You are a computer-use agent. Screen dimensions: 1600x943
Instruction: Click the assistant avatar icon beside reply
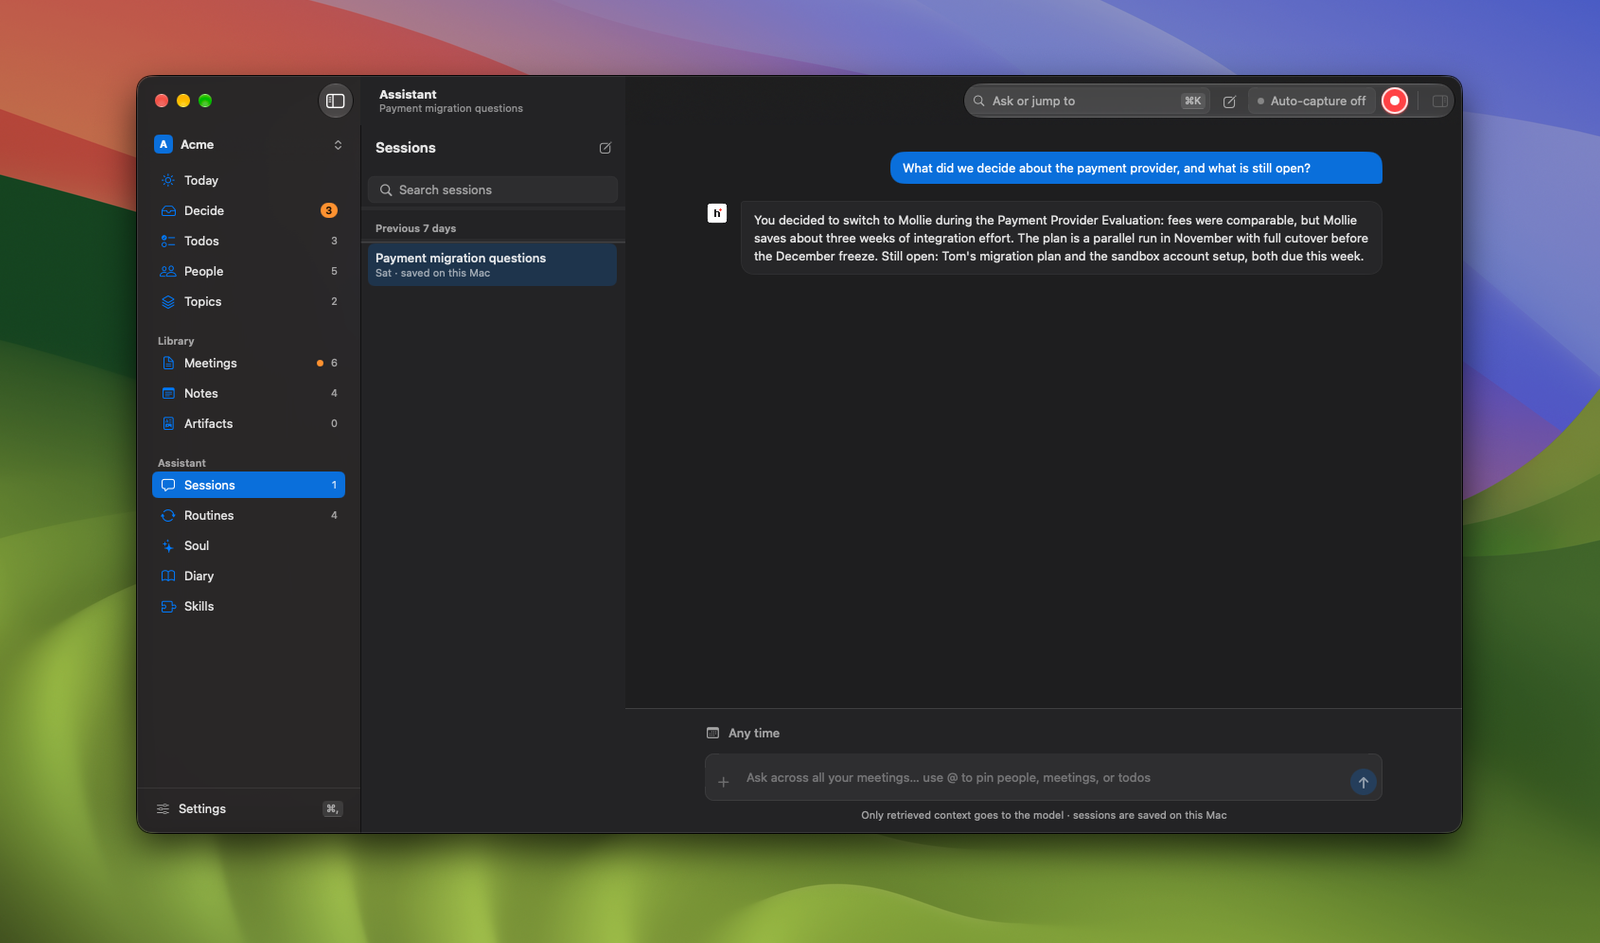click(717, 213)
